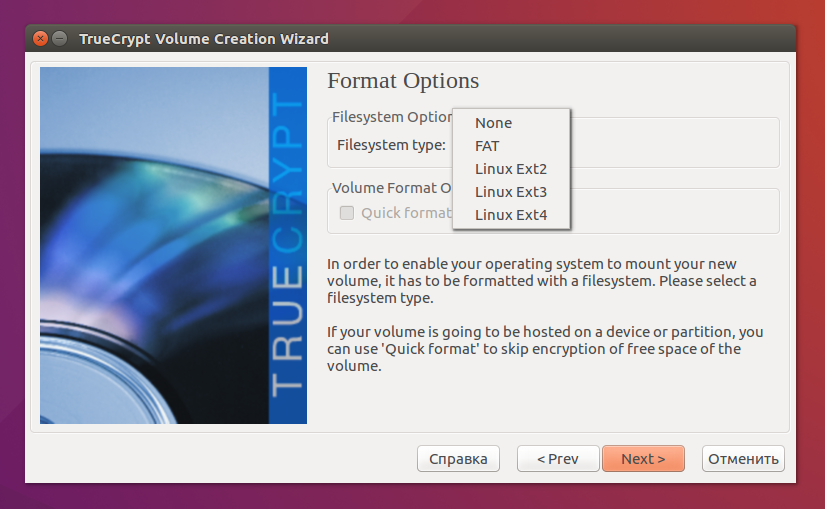
Task: Click the Volume Format Options group label
Action: [x=391, y=188]
